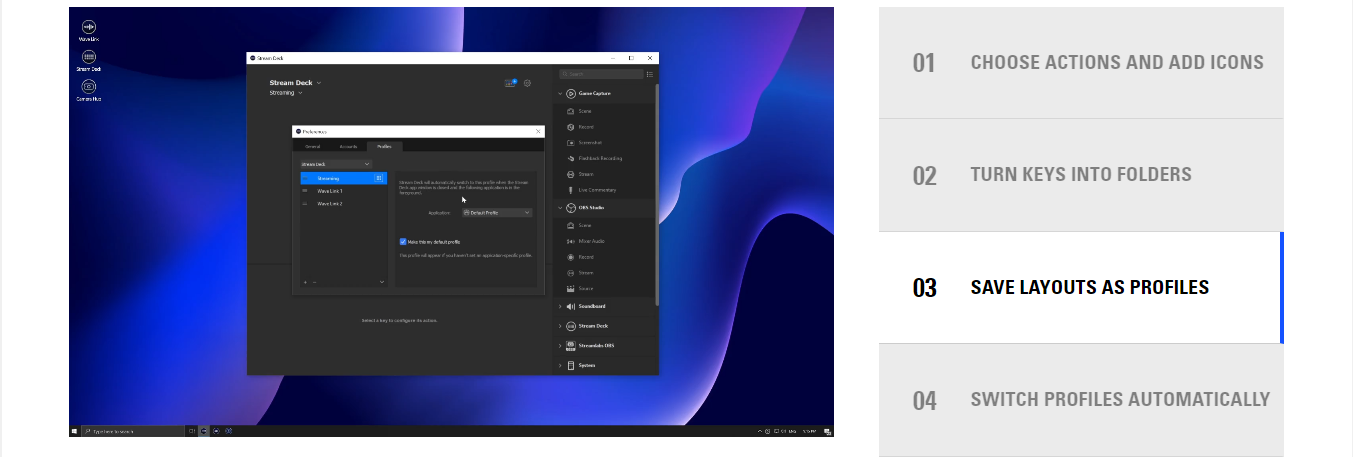Show hidden system tray icons
The image size is (1353, 457).
tap(759, 431)
